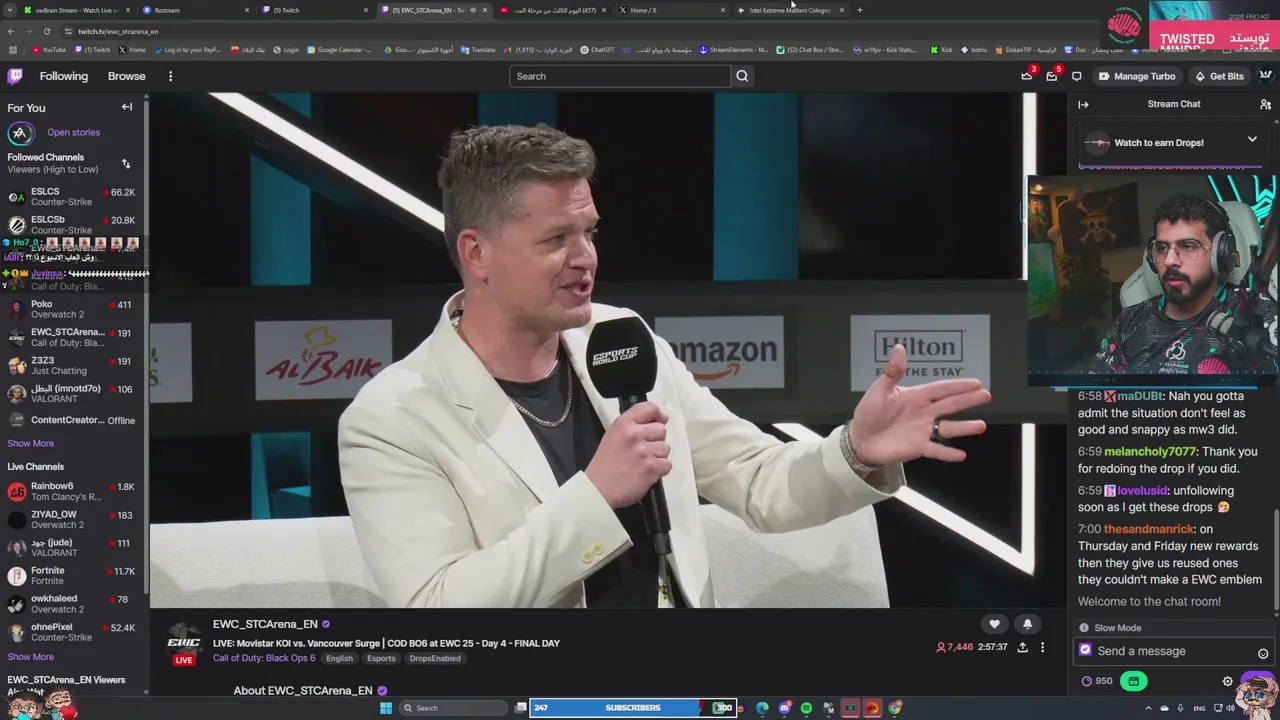
Task: Follow heart button for EWC_STCArena_EN
Action: pos(994,624)
